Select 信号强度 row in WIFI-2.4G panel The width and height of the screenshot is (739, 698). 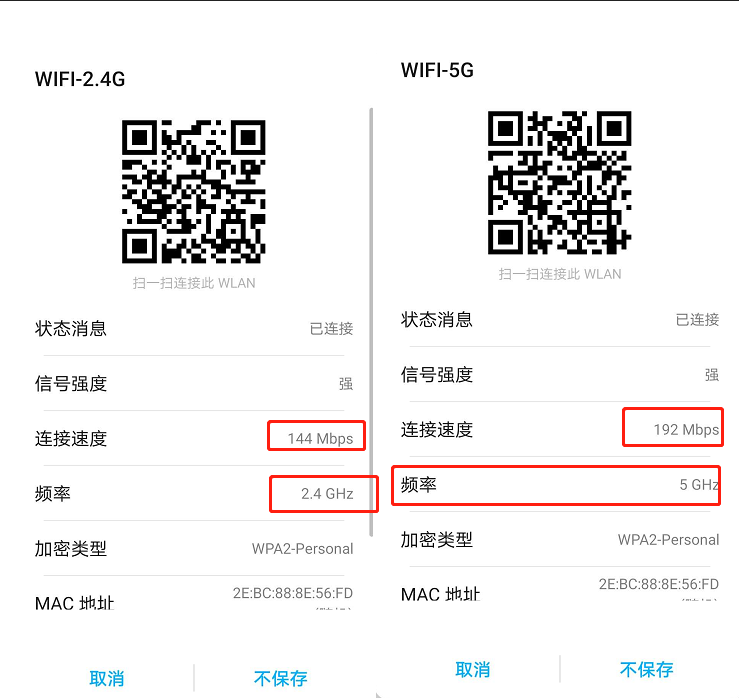(x=194, y=384)
